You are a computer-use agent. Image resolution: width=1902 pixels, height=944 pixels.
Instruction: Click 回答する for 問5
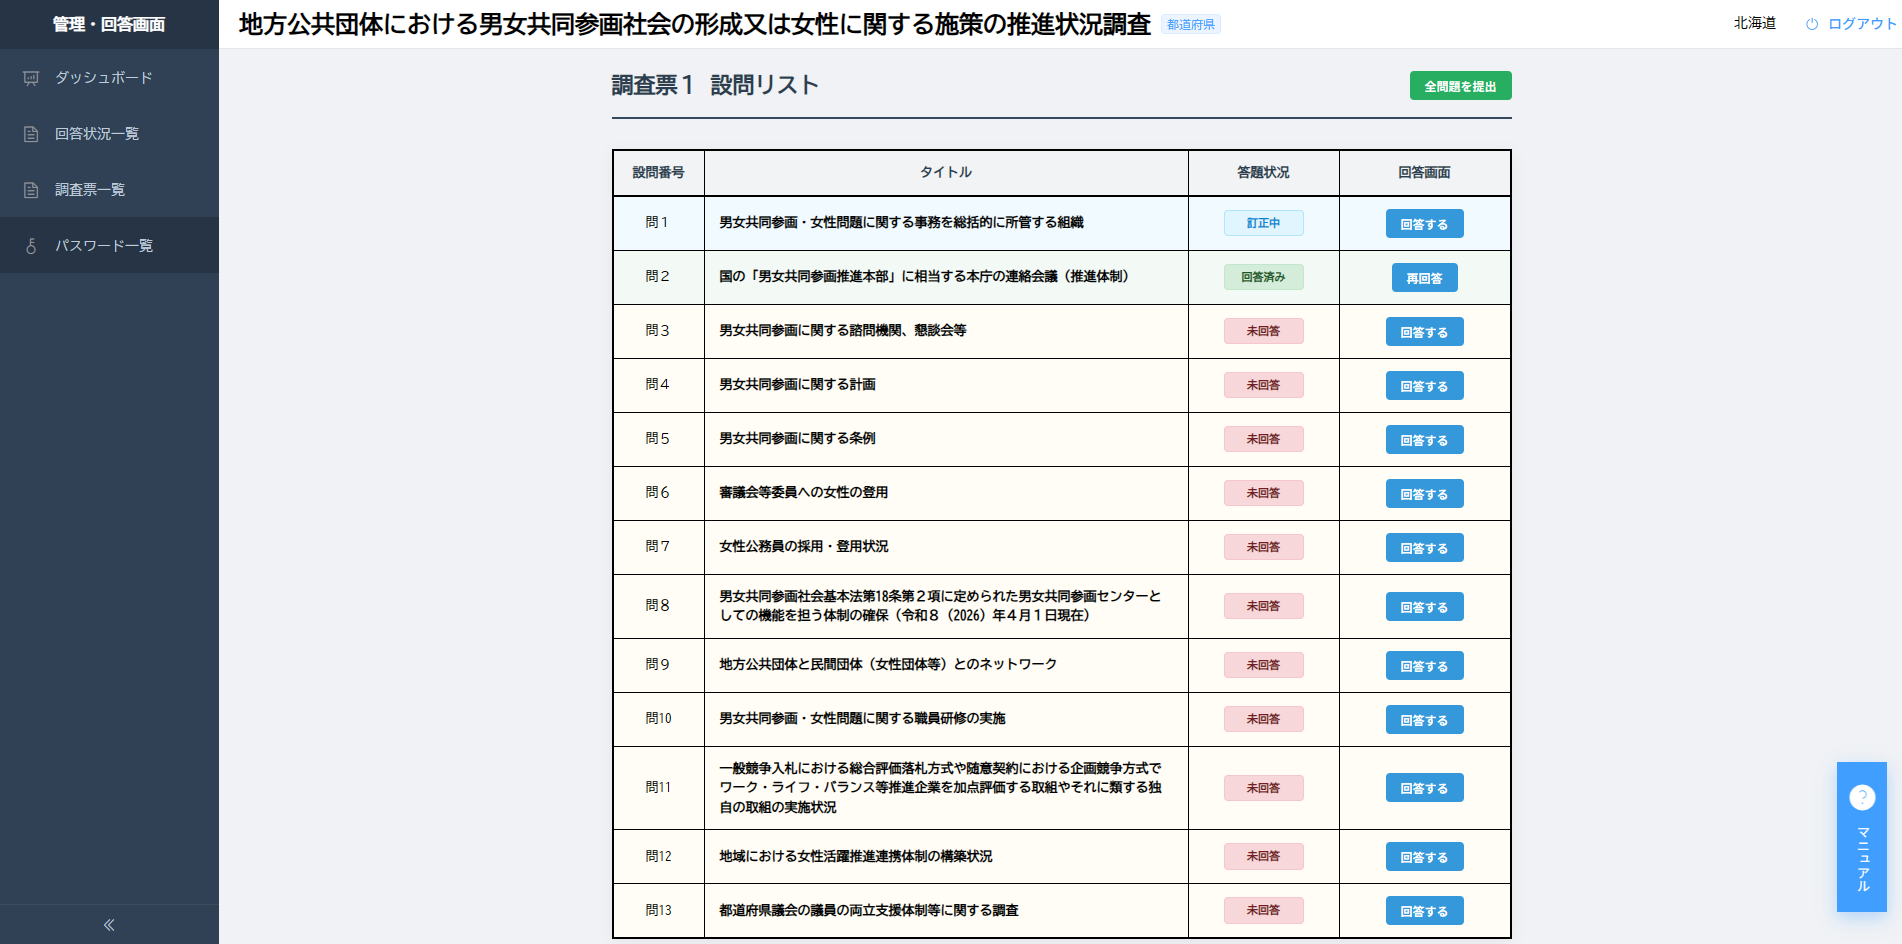click(1424, 440)
